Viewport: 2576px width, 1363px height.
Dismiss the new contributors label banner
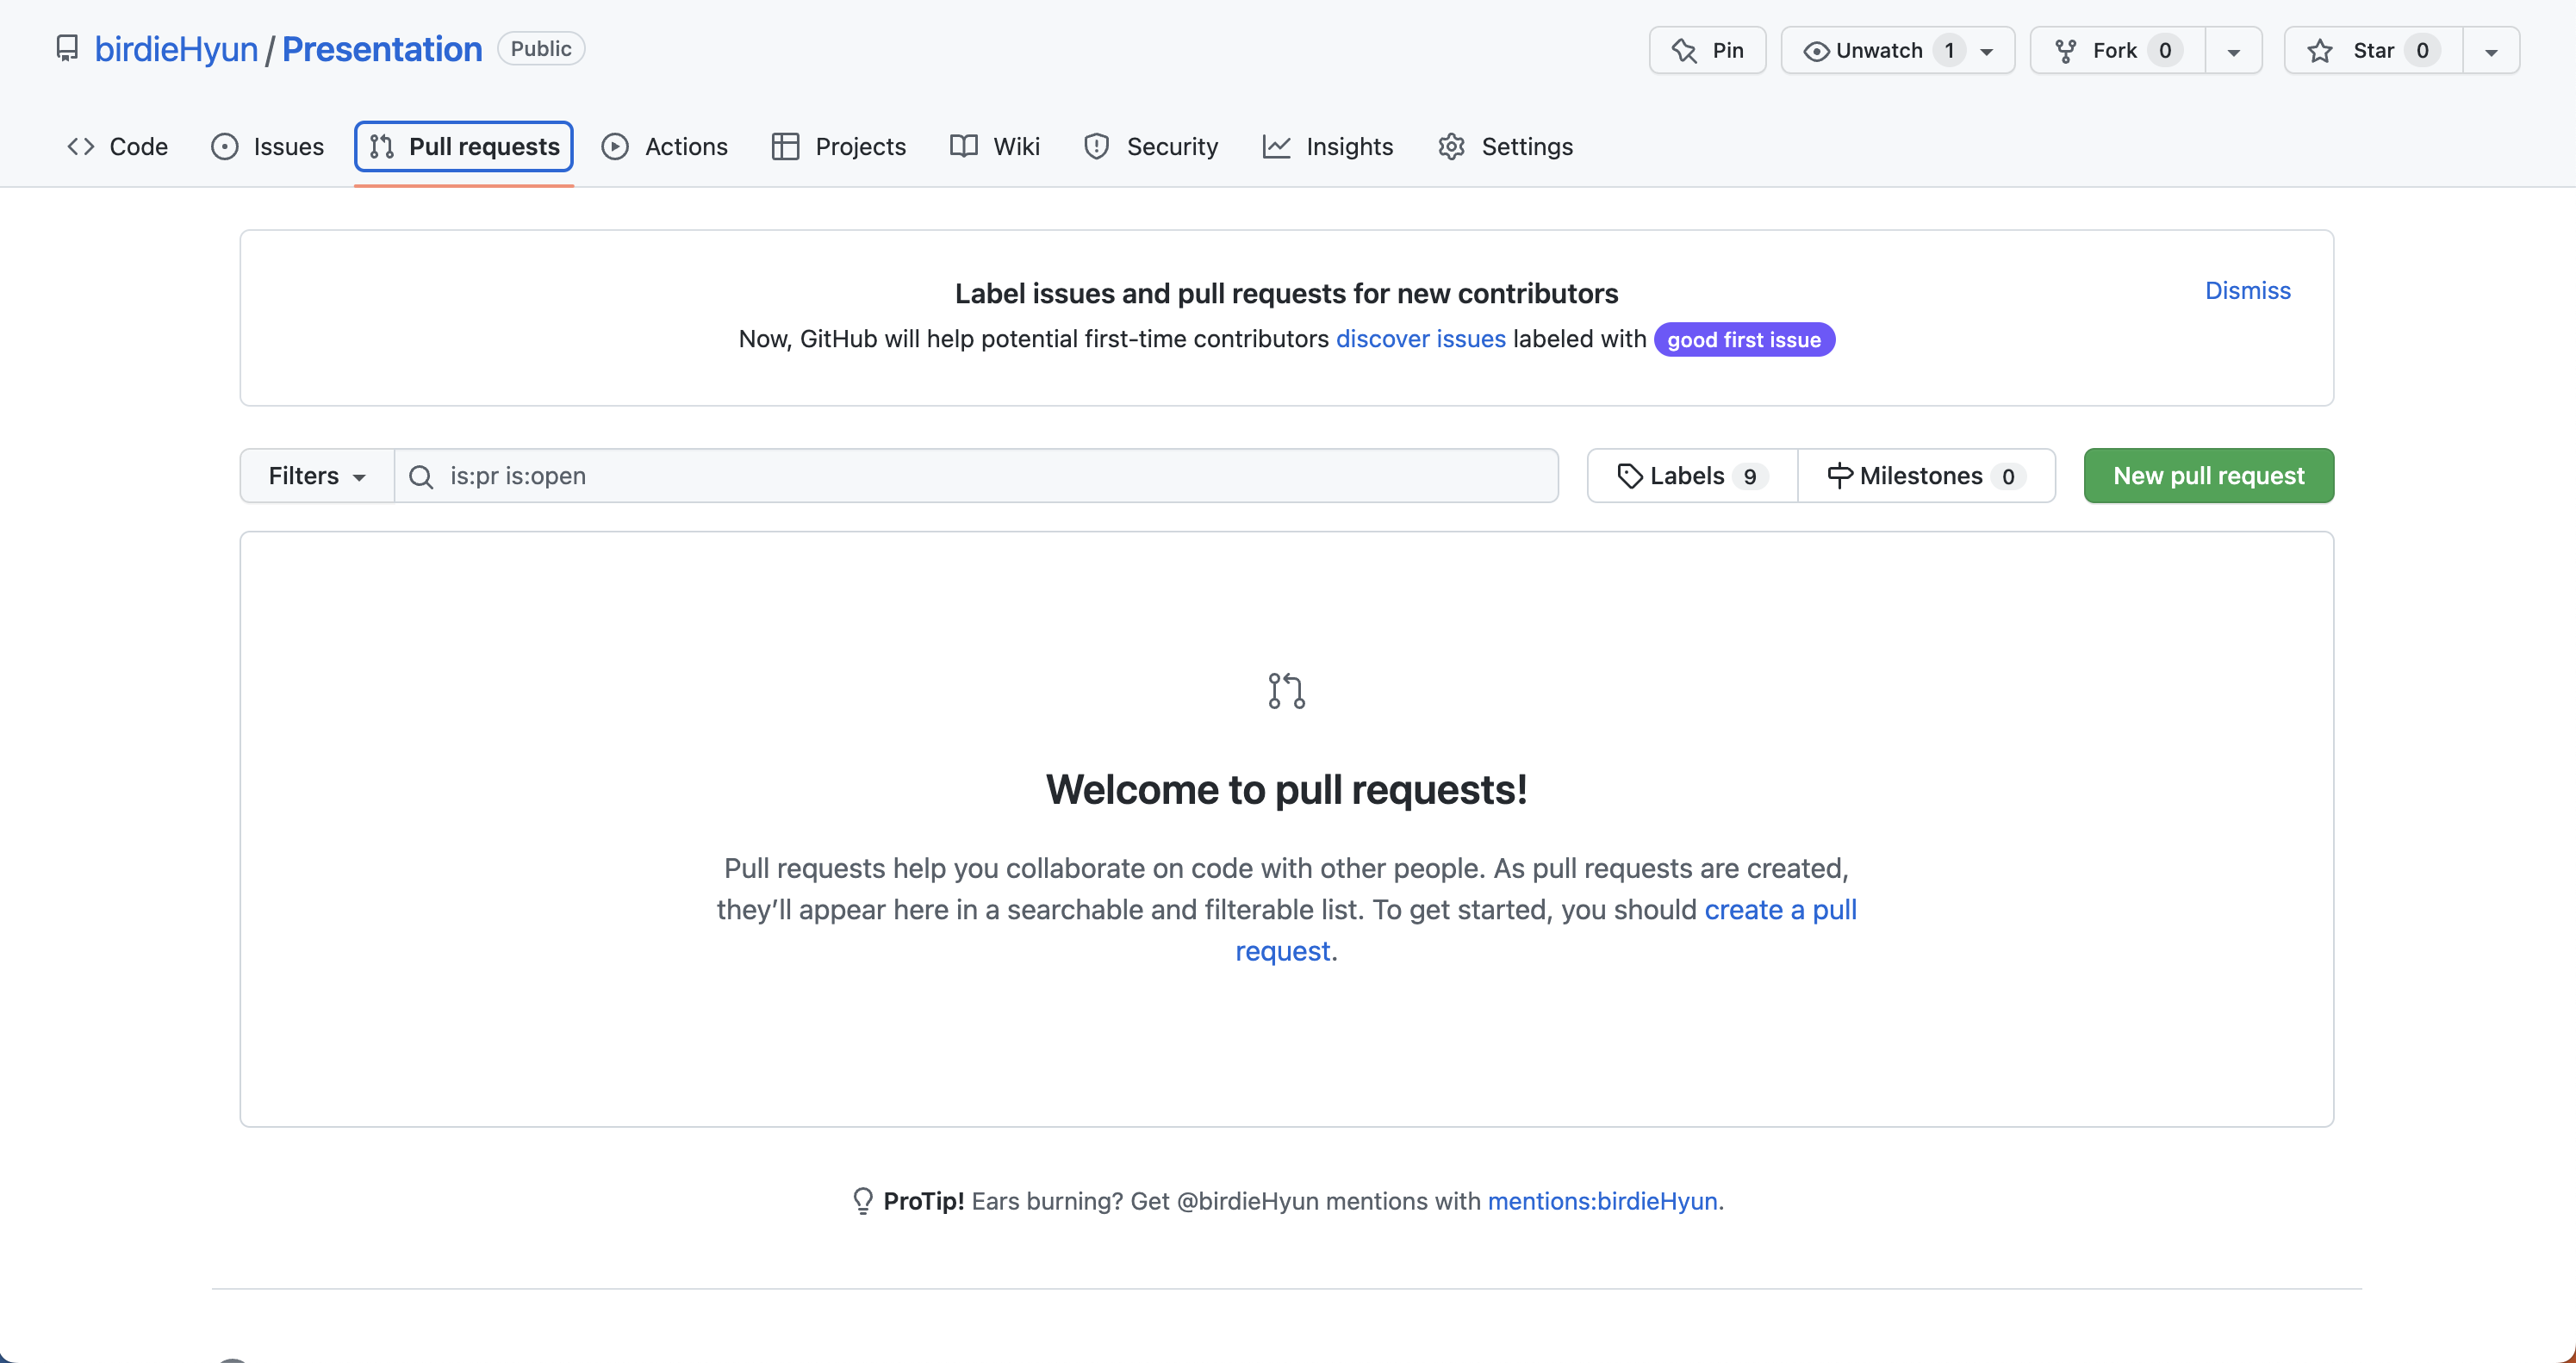(2247, 291)
